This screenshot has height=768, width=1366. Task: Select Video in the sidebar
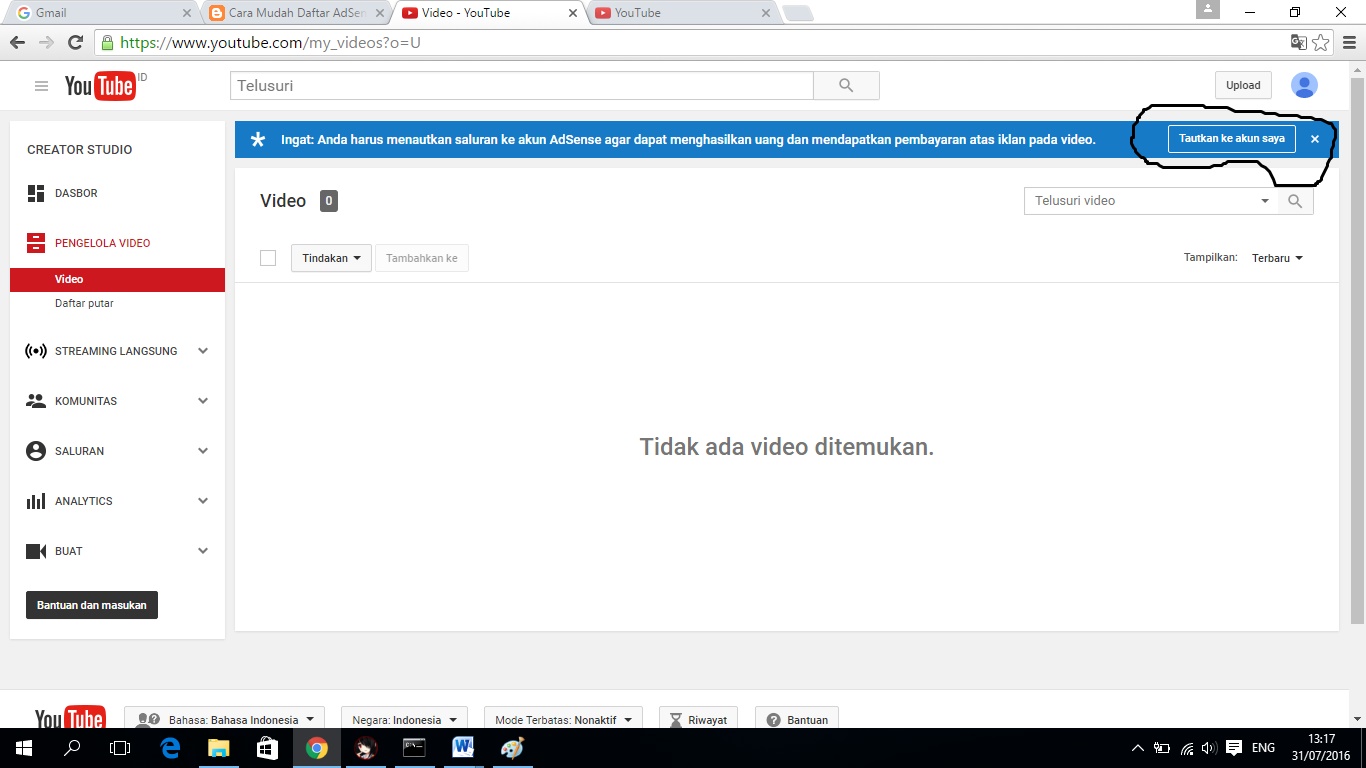[x=117, y=279]
